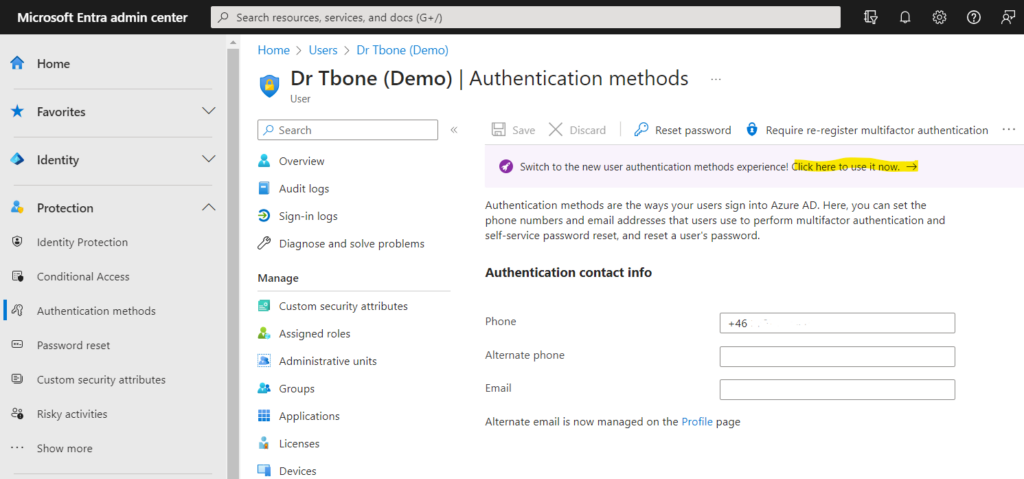Click the Discard button

click(577, 130)
